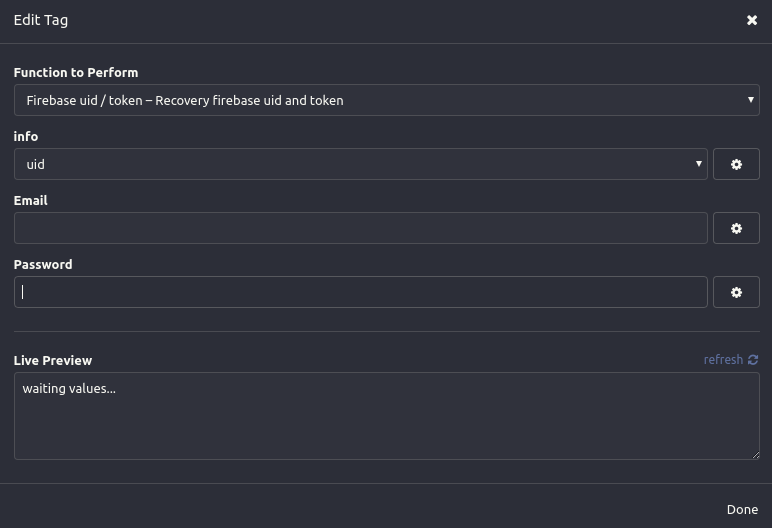Open the gear settings beside the info dropdown
Screen dimensions: 772x528
pyautogui.click(x=736, y=164)
